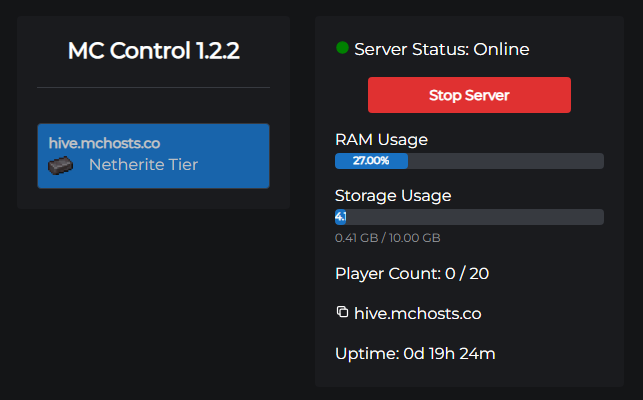Click the RAM Usage progress bar
The image size is (643, 400).
pyautogui.click(x=469, y=161)
